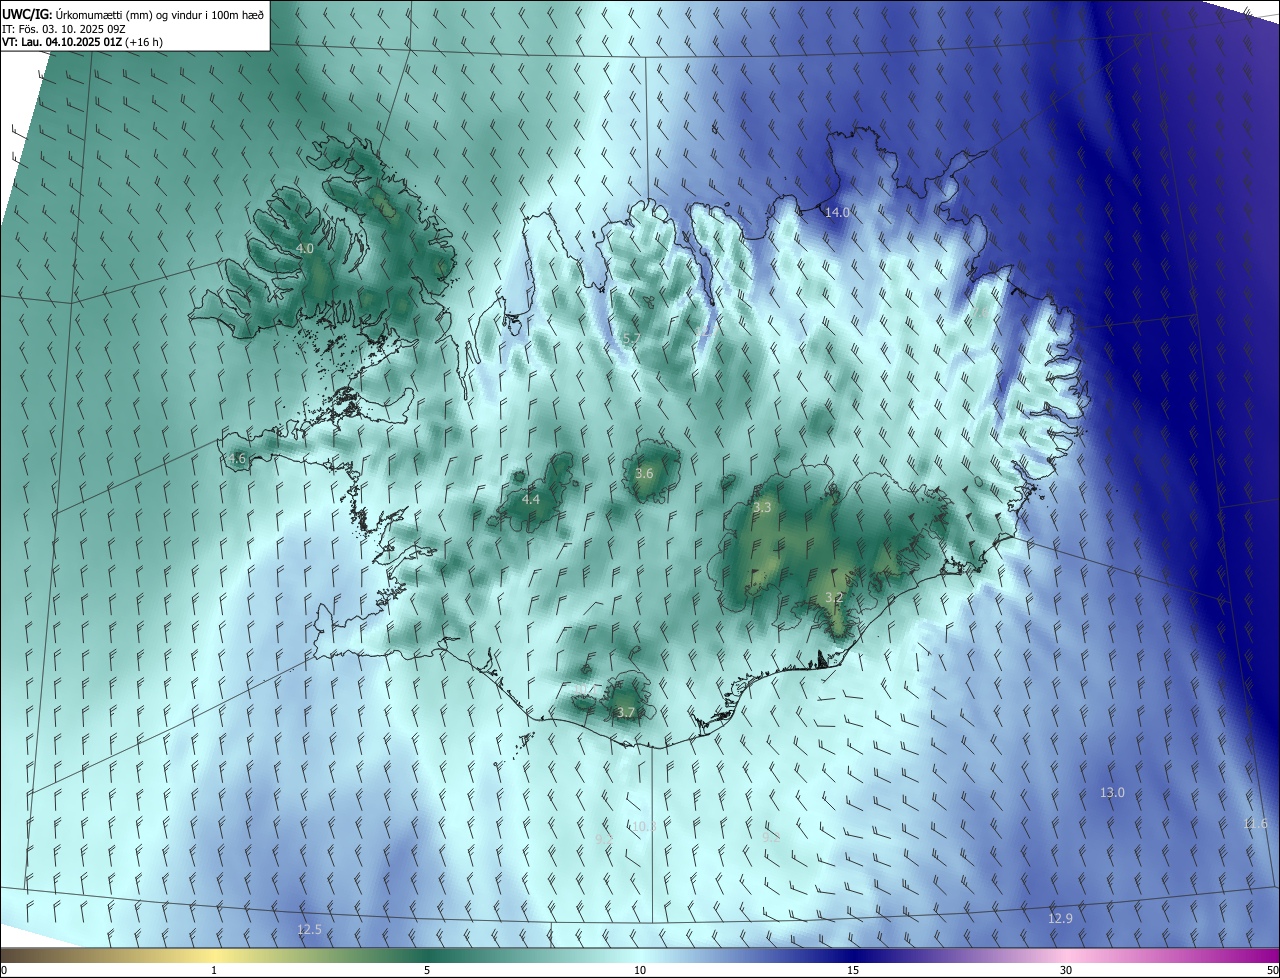
Task: Click the colorbar tick label 1
Action: (214, 970)
